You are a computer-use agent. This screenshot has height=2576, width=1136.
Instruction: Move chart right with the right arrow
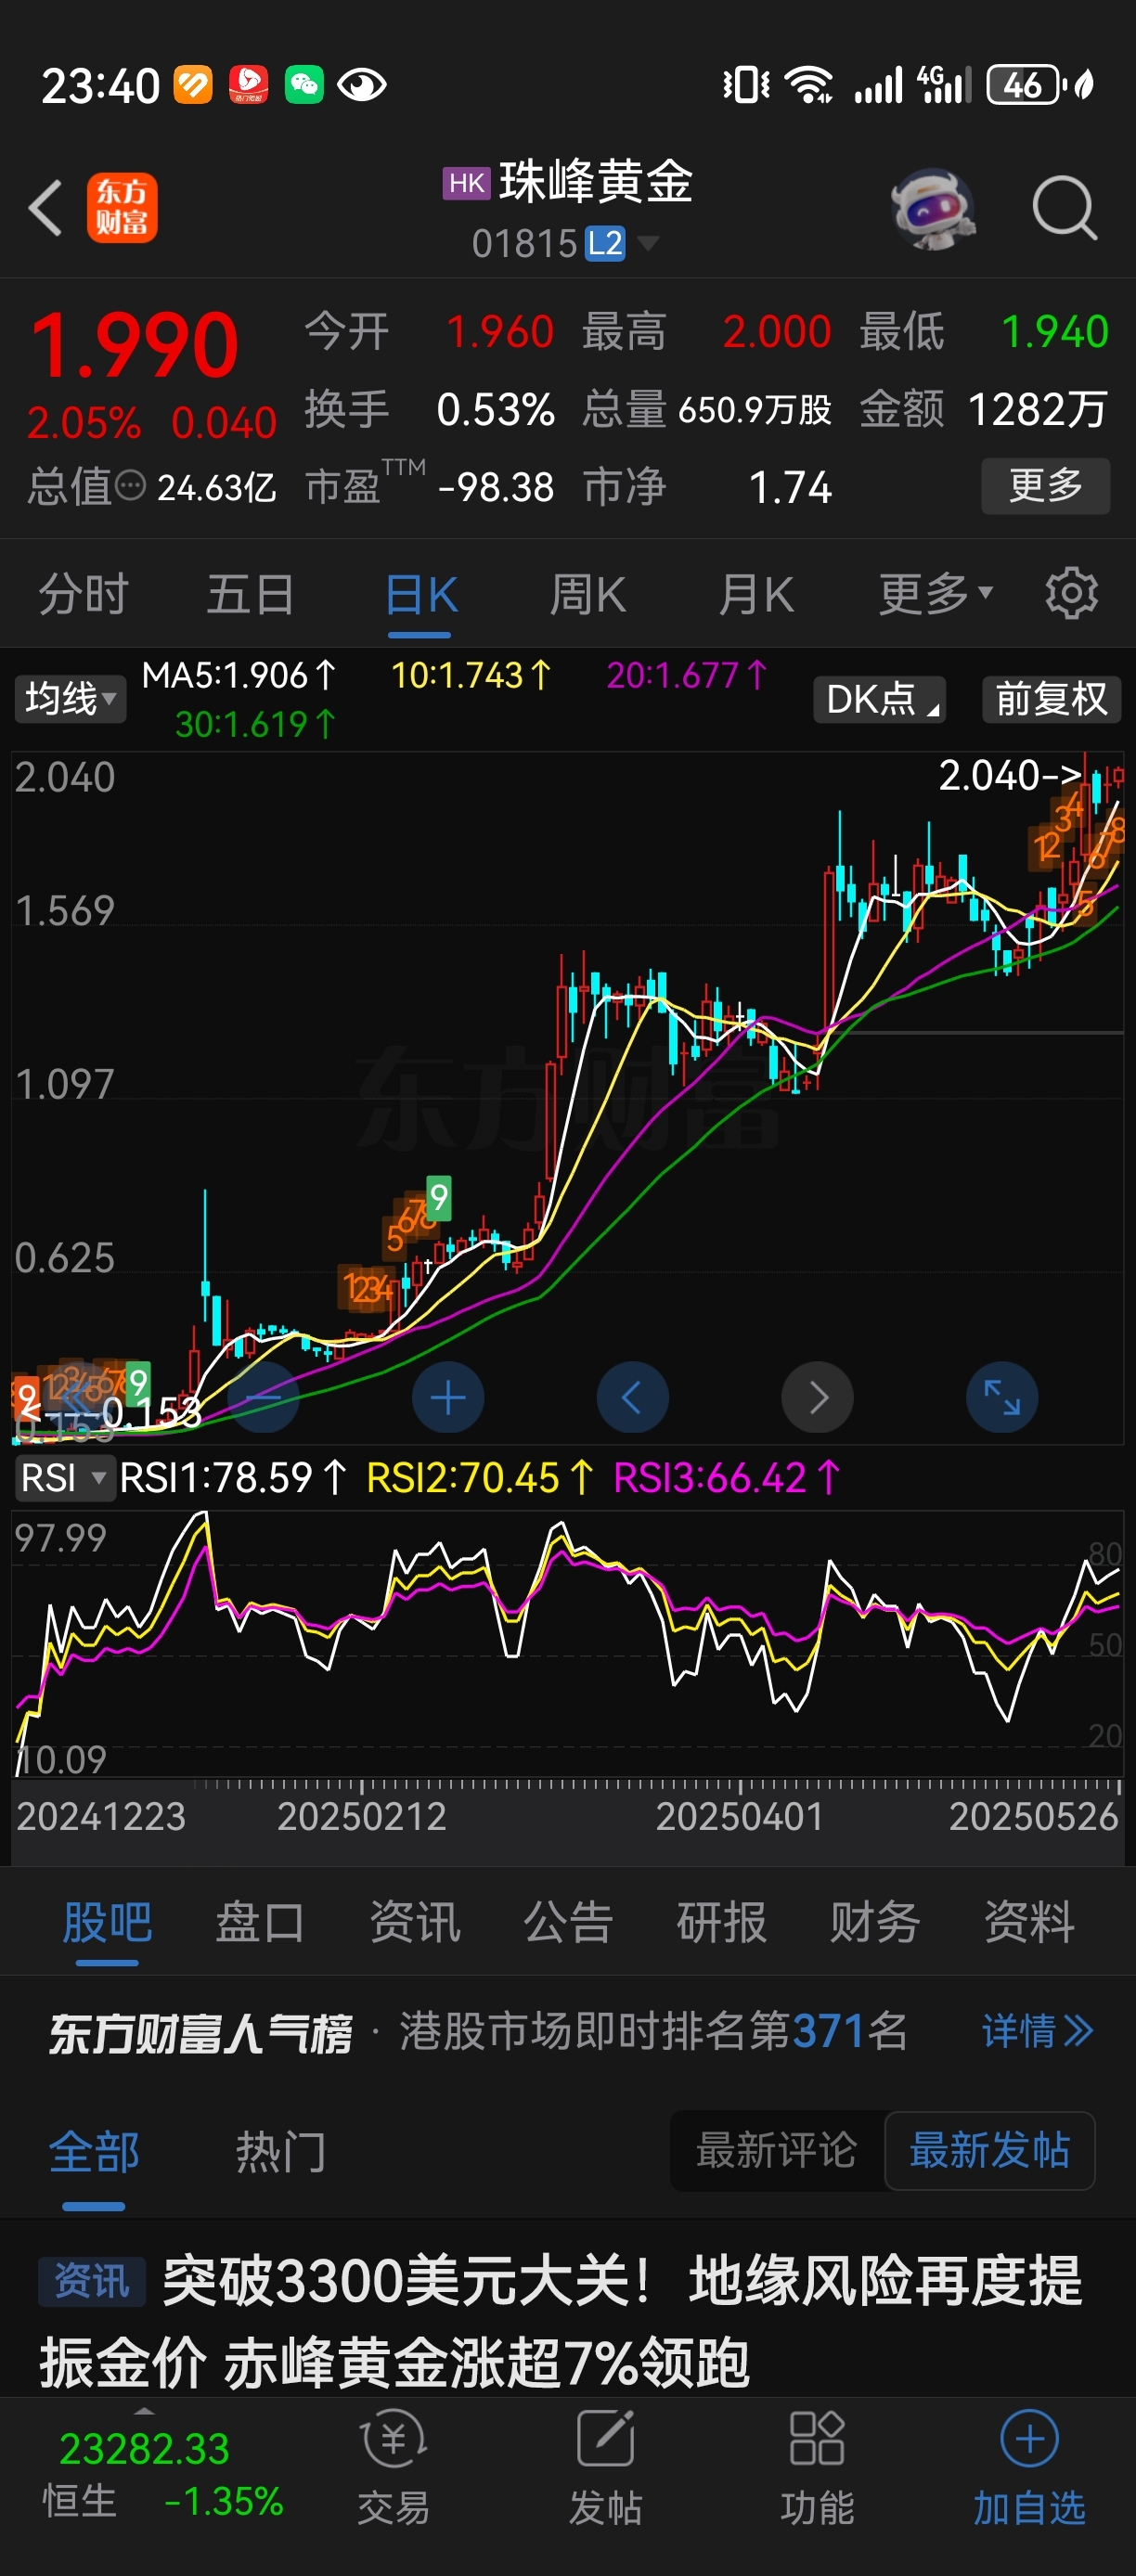pyautogui.click(x=817, y=1397)
